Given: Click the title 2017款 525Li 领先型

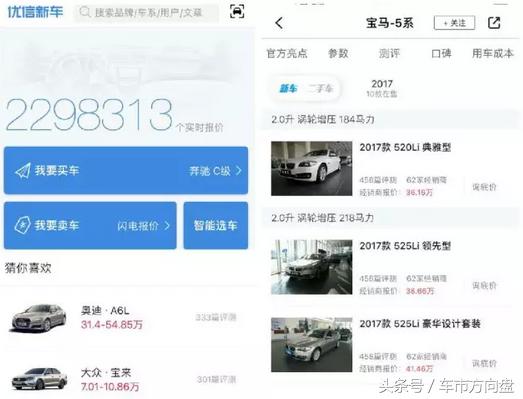Looking at the screenshot, I should point(405,246).
